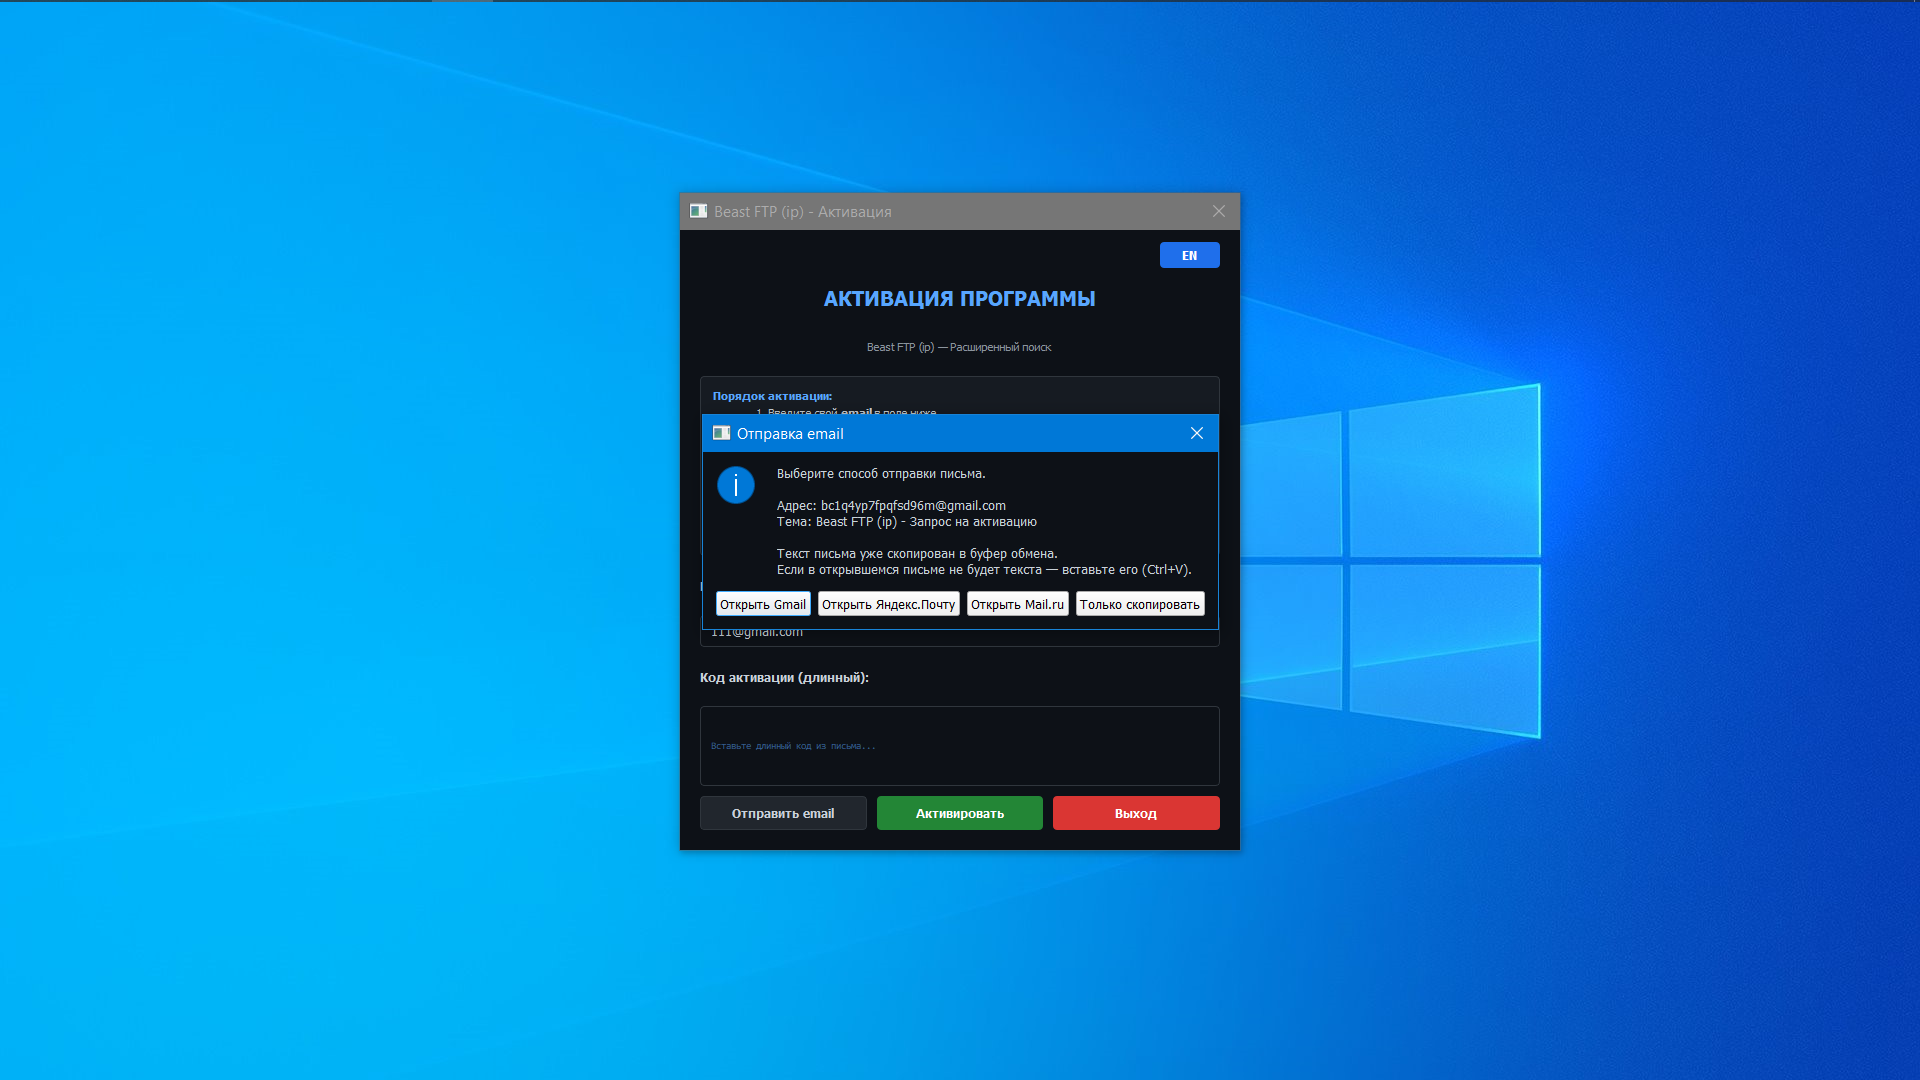Click the Выберите способ отправки письма text
The width and height of the screenshot is (1920, 1080).
pos(881,474)
